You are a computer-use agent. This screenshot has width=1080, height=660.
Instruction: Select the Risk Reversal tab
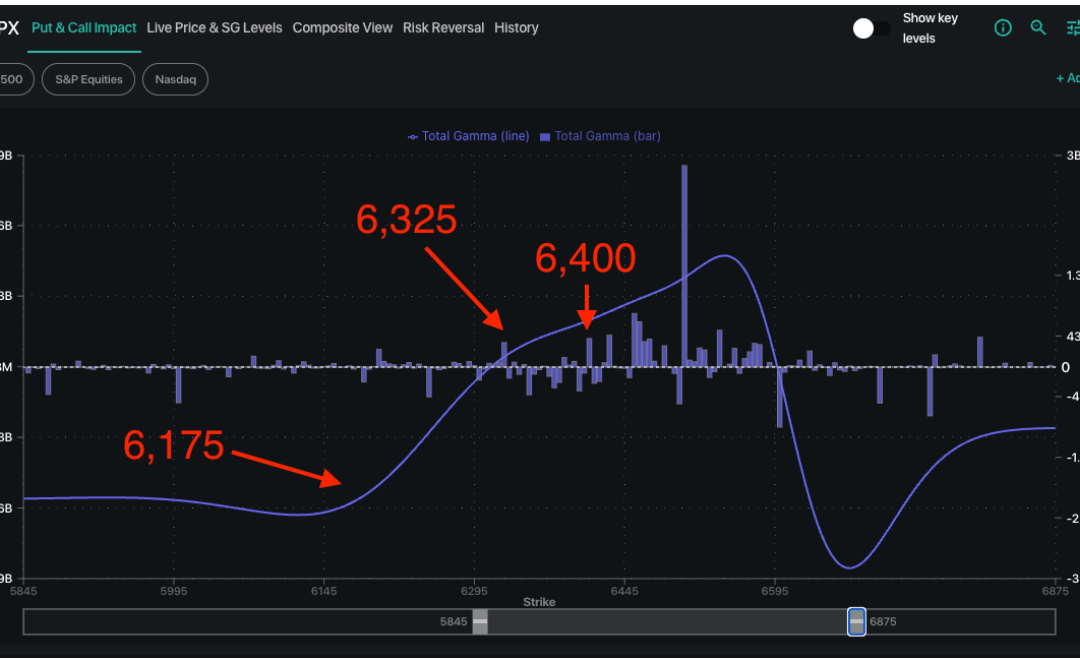pos(443,28)
